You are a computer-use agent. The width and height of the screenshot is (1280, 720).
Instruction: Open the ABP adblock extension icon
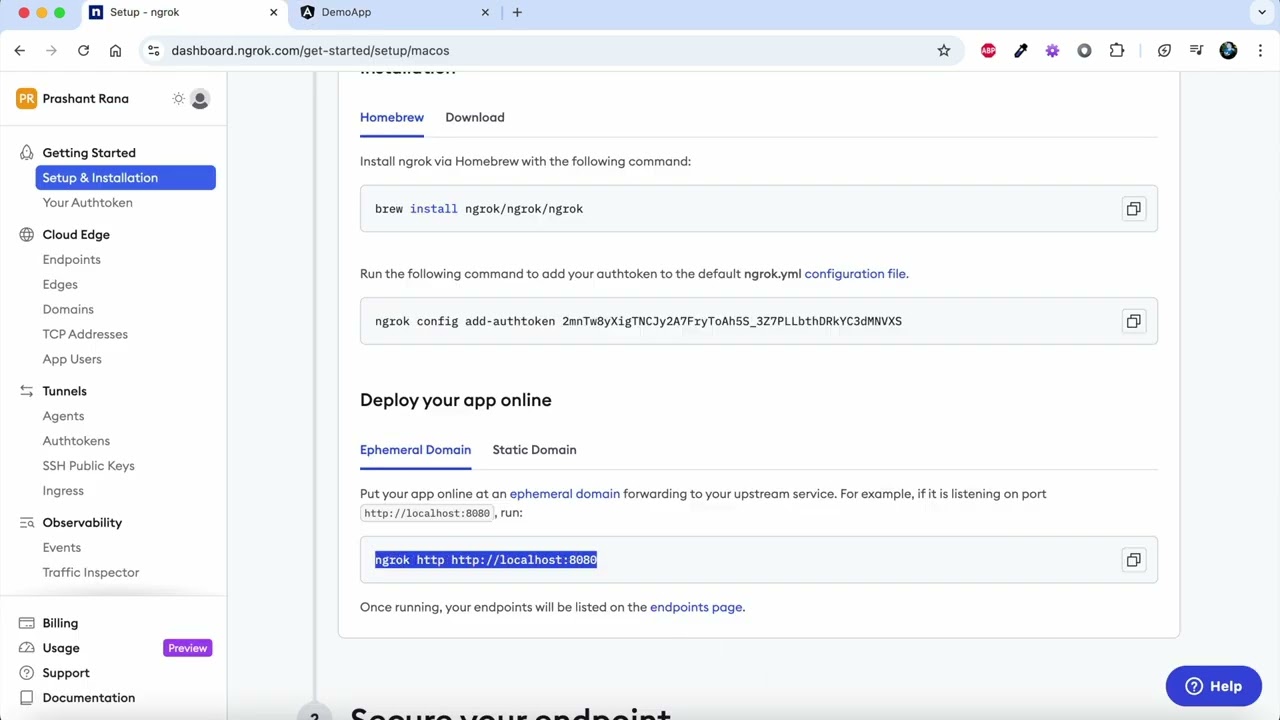(x=988, y=50)
